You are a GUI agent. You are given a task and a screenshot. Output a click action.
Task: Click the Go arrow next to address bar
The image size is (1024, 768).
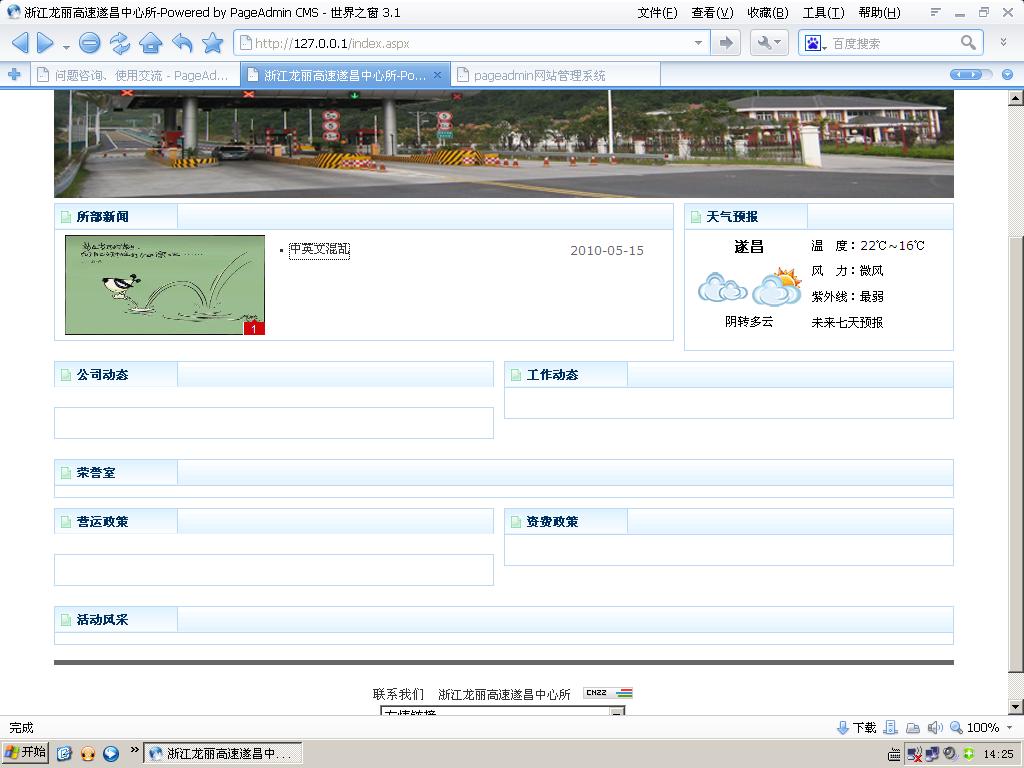726,43
